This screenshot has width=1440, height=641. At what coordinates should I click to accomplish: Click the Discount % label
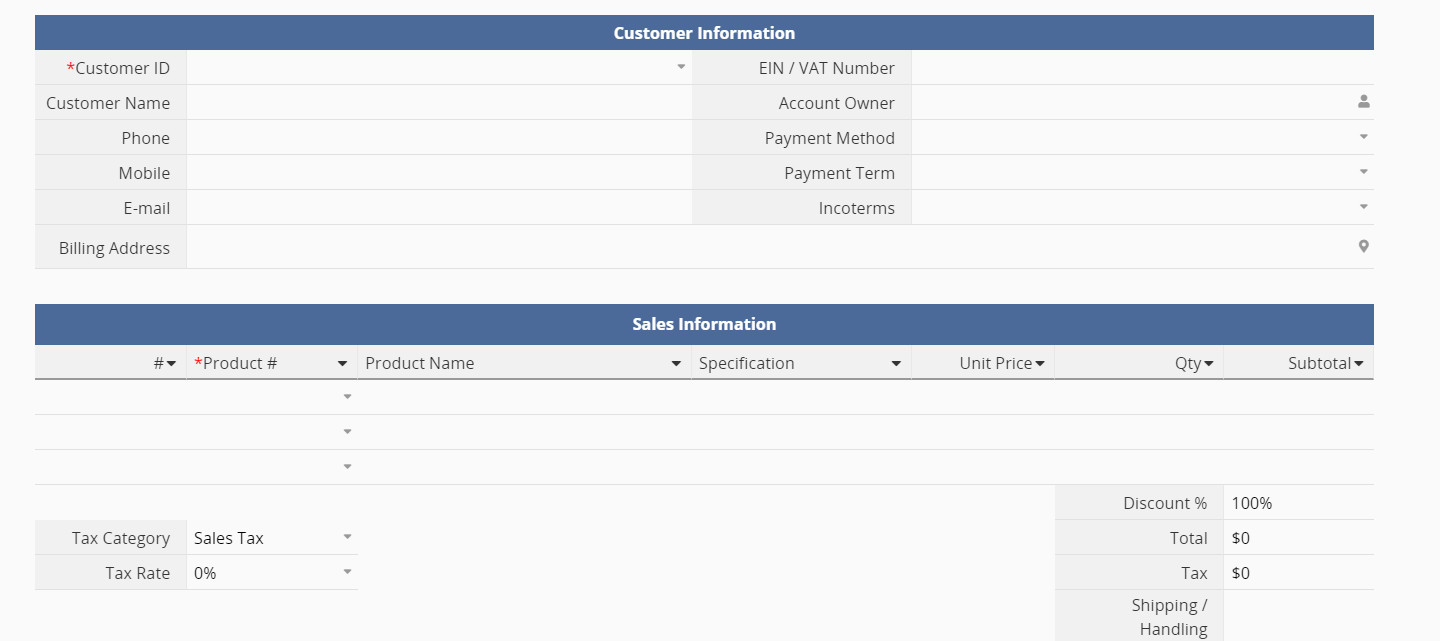(1165, 503)
